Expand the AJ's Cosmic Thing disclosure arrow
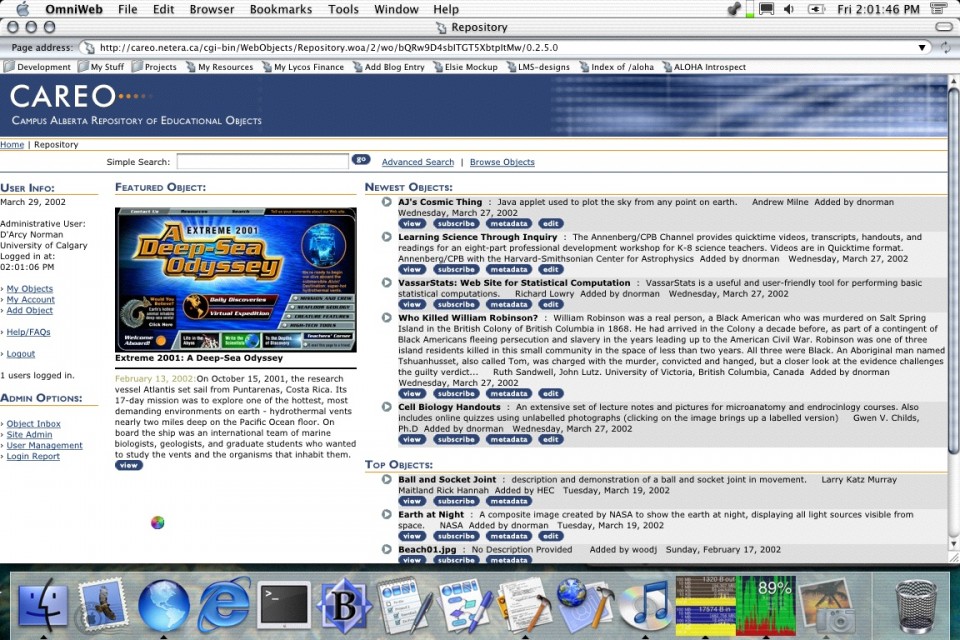The image size is (960, 640). pyautogui.click(x=387, y=202)
